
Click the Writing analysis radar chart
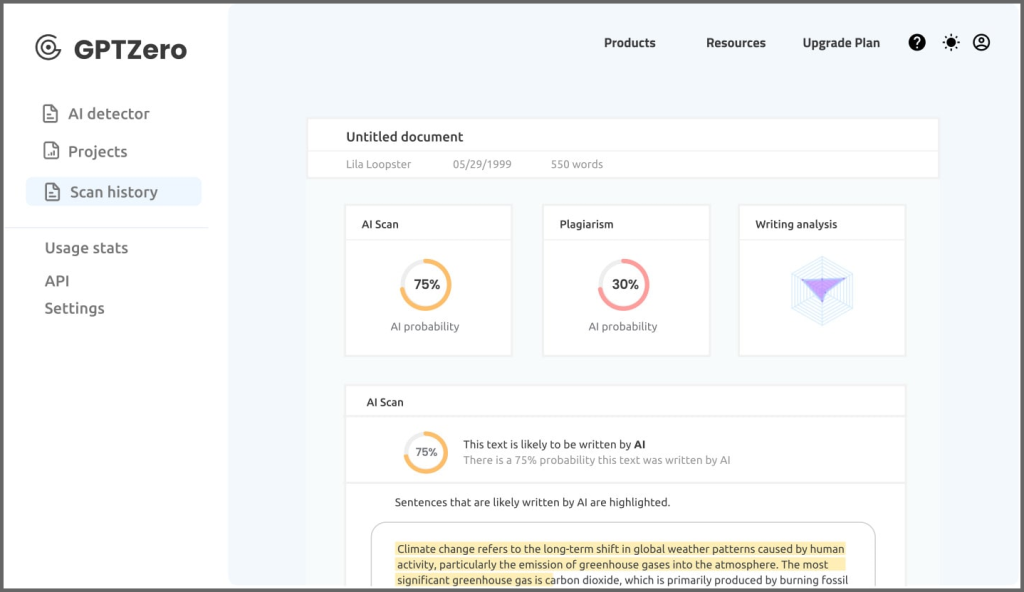pyautogui.click(x=822, y=291)
